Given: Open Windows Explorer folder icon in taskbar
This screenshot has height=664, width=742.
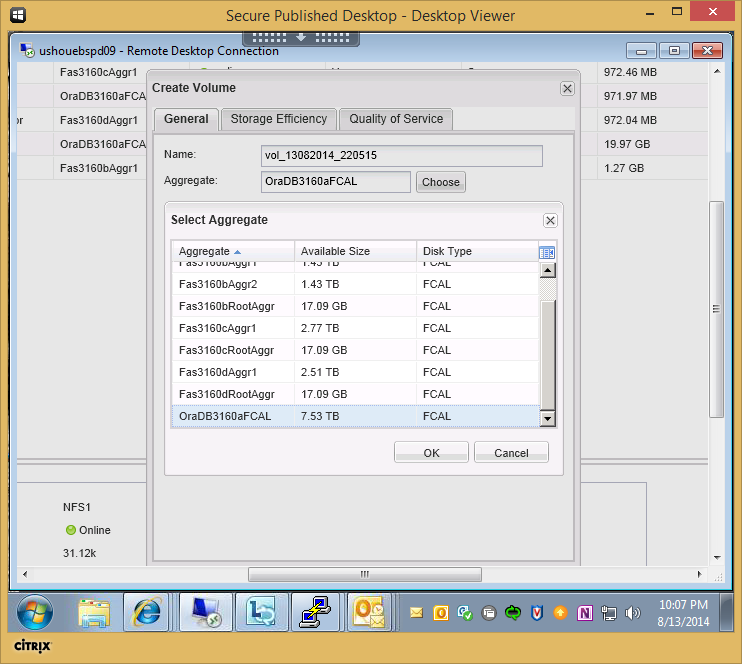Looking at the screenshot, I should (x=93, y=612).
